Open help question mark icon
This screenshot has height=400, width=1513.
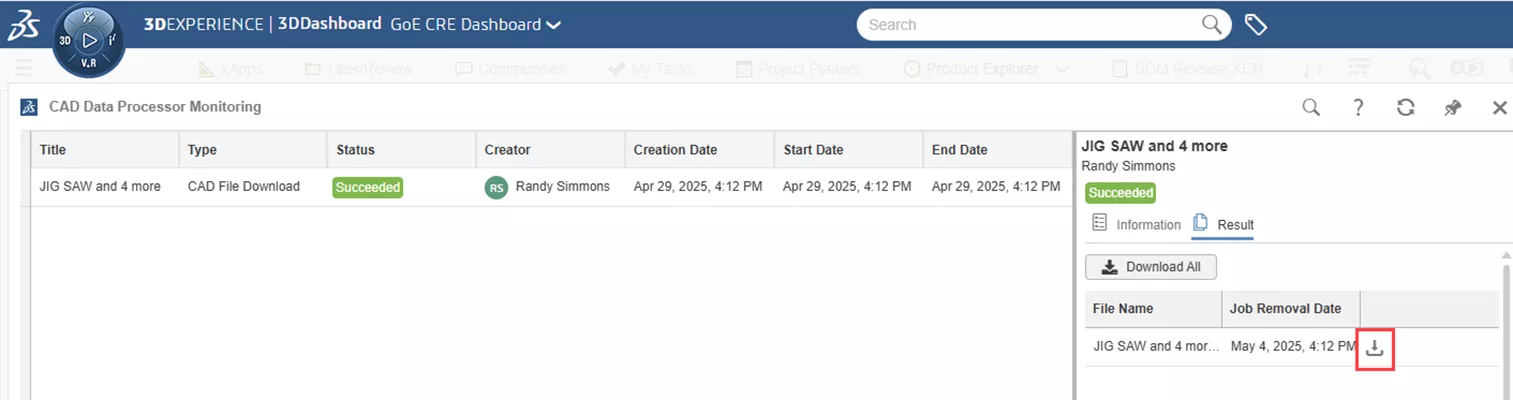(x=1358, y=108)
